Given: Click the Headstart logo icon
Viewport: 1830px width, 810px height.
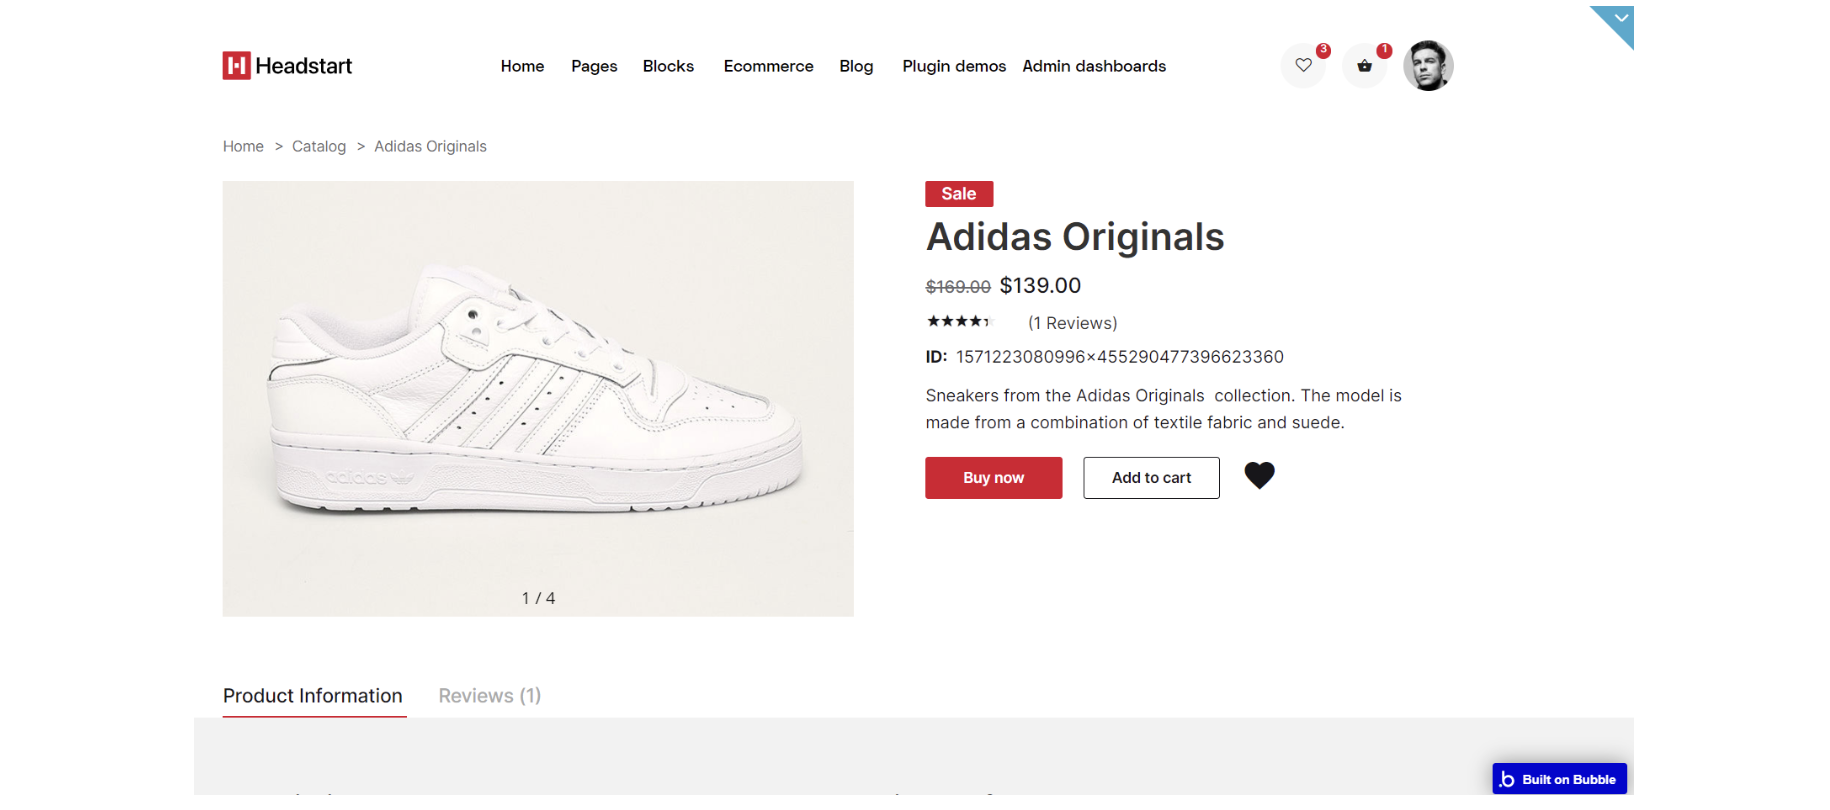Looking at the screenshot, I should point(236,66).
